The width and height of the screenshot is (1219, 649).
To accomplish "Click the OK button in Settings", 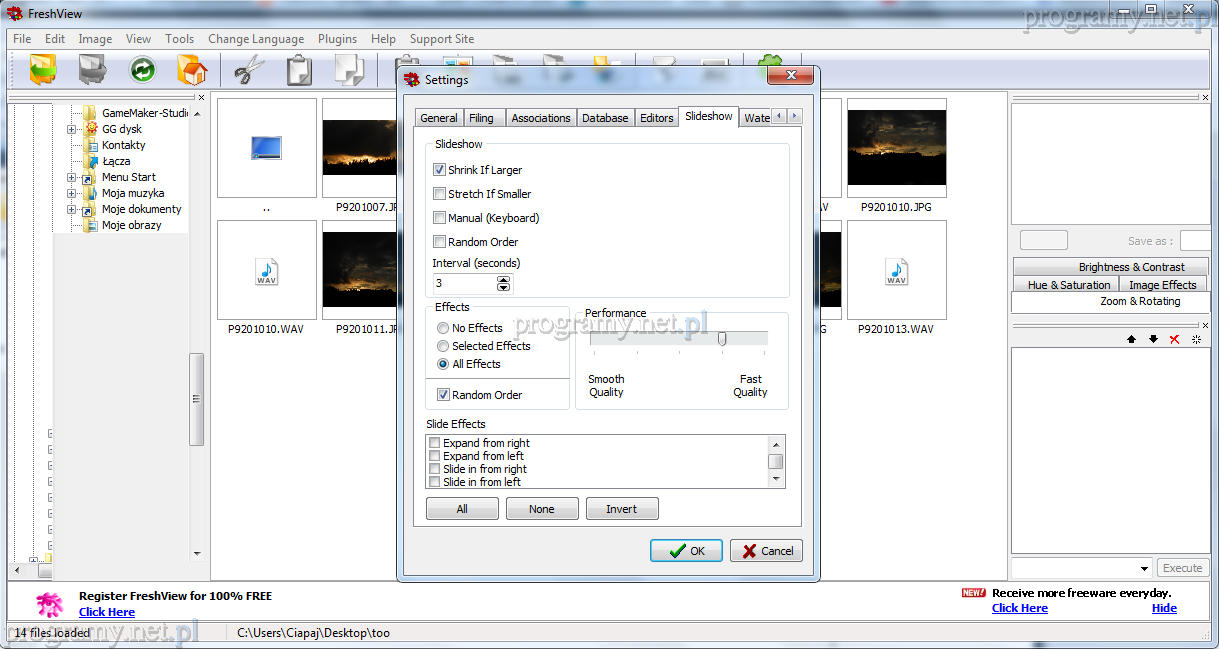I will pyautogui.click(x=686, y=551).
